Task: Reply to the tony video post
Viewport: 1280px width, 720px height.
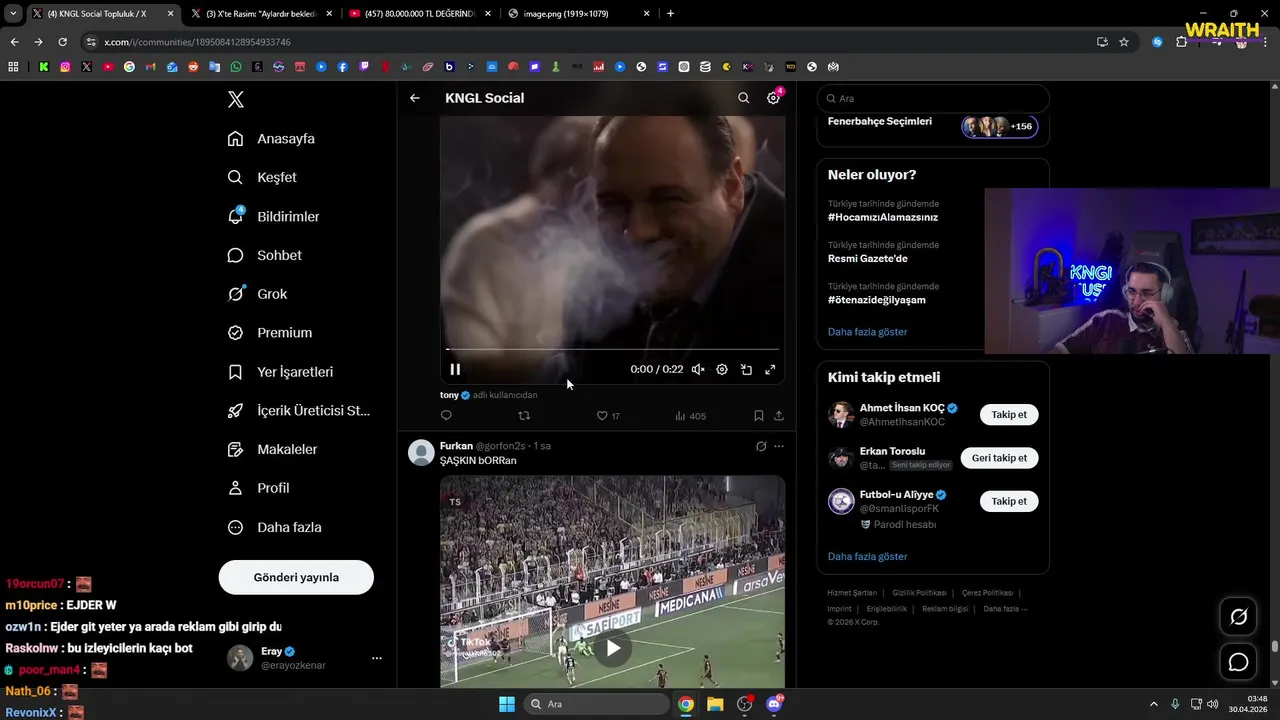Action: (x=446, y=415)
